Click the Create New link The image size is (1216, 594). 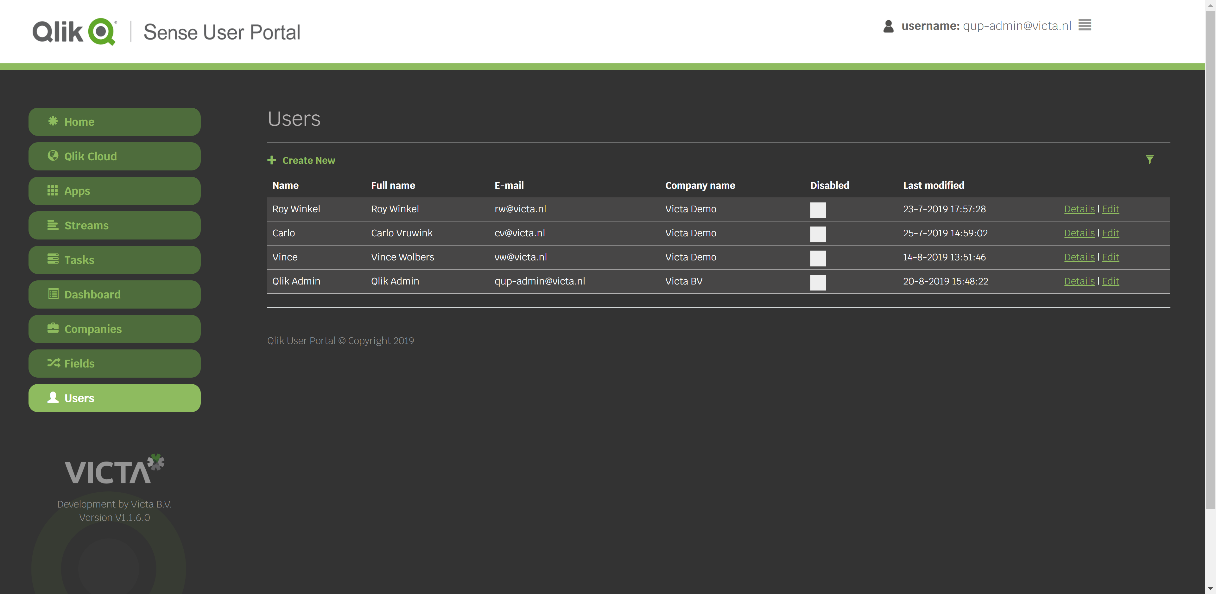[x=309, y=160]
